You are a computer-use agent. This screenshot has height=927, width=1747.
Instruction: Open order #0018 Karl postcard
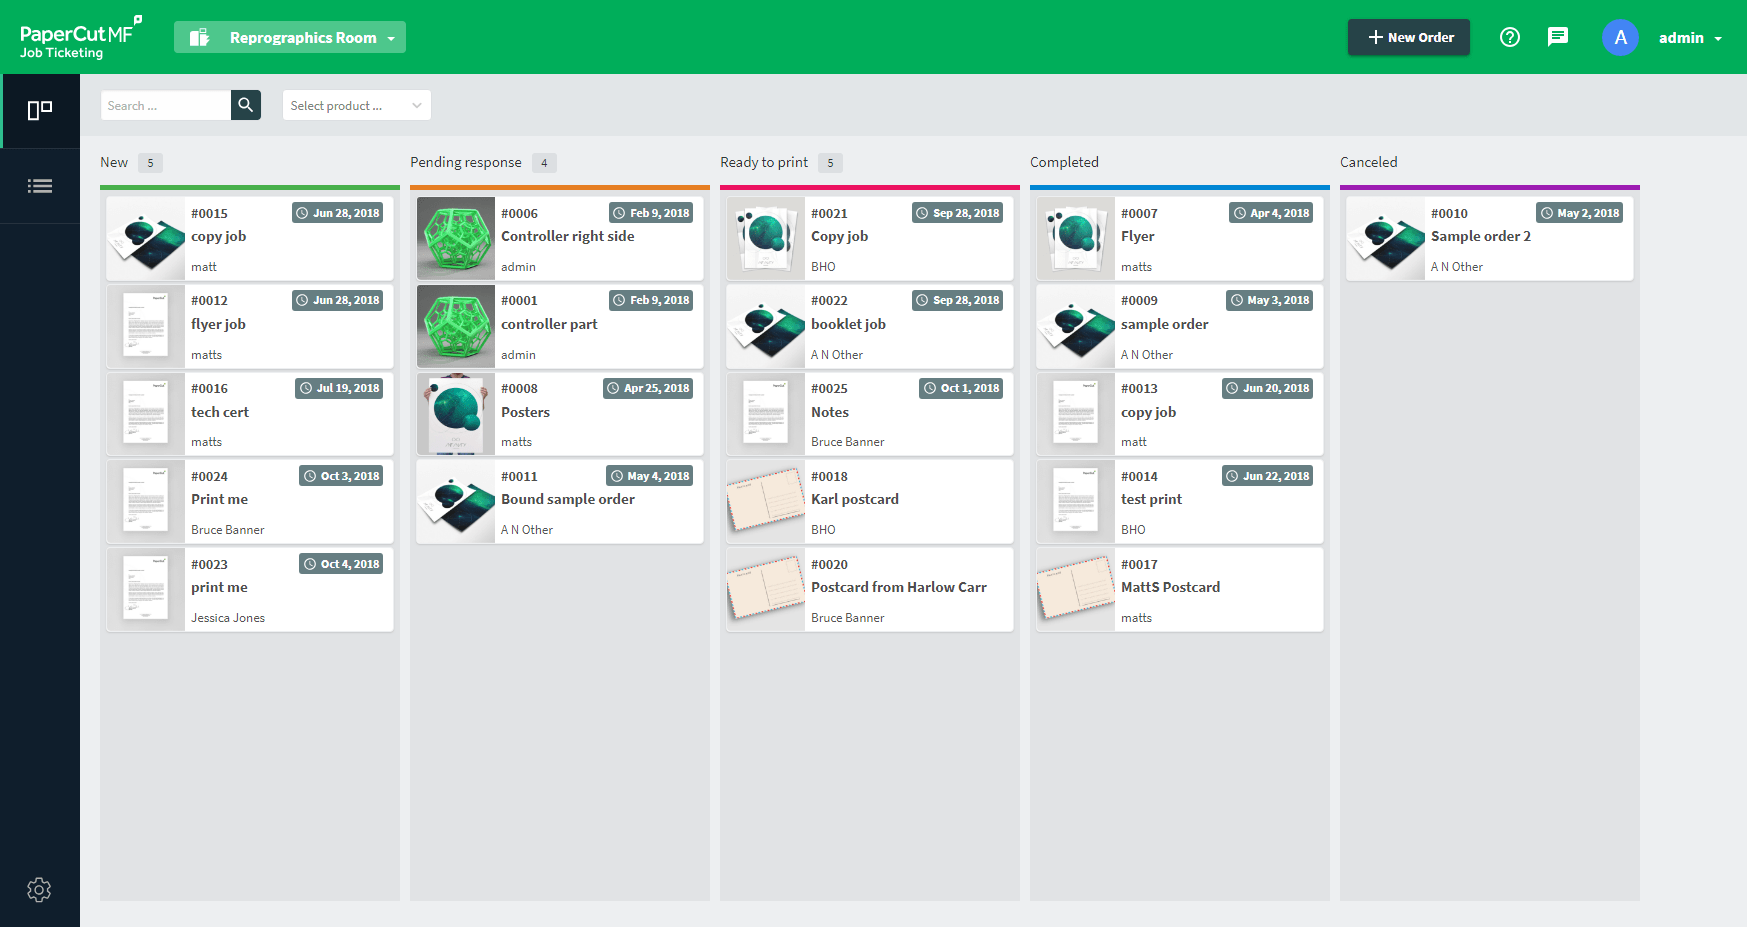(x=870, y=502)
